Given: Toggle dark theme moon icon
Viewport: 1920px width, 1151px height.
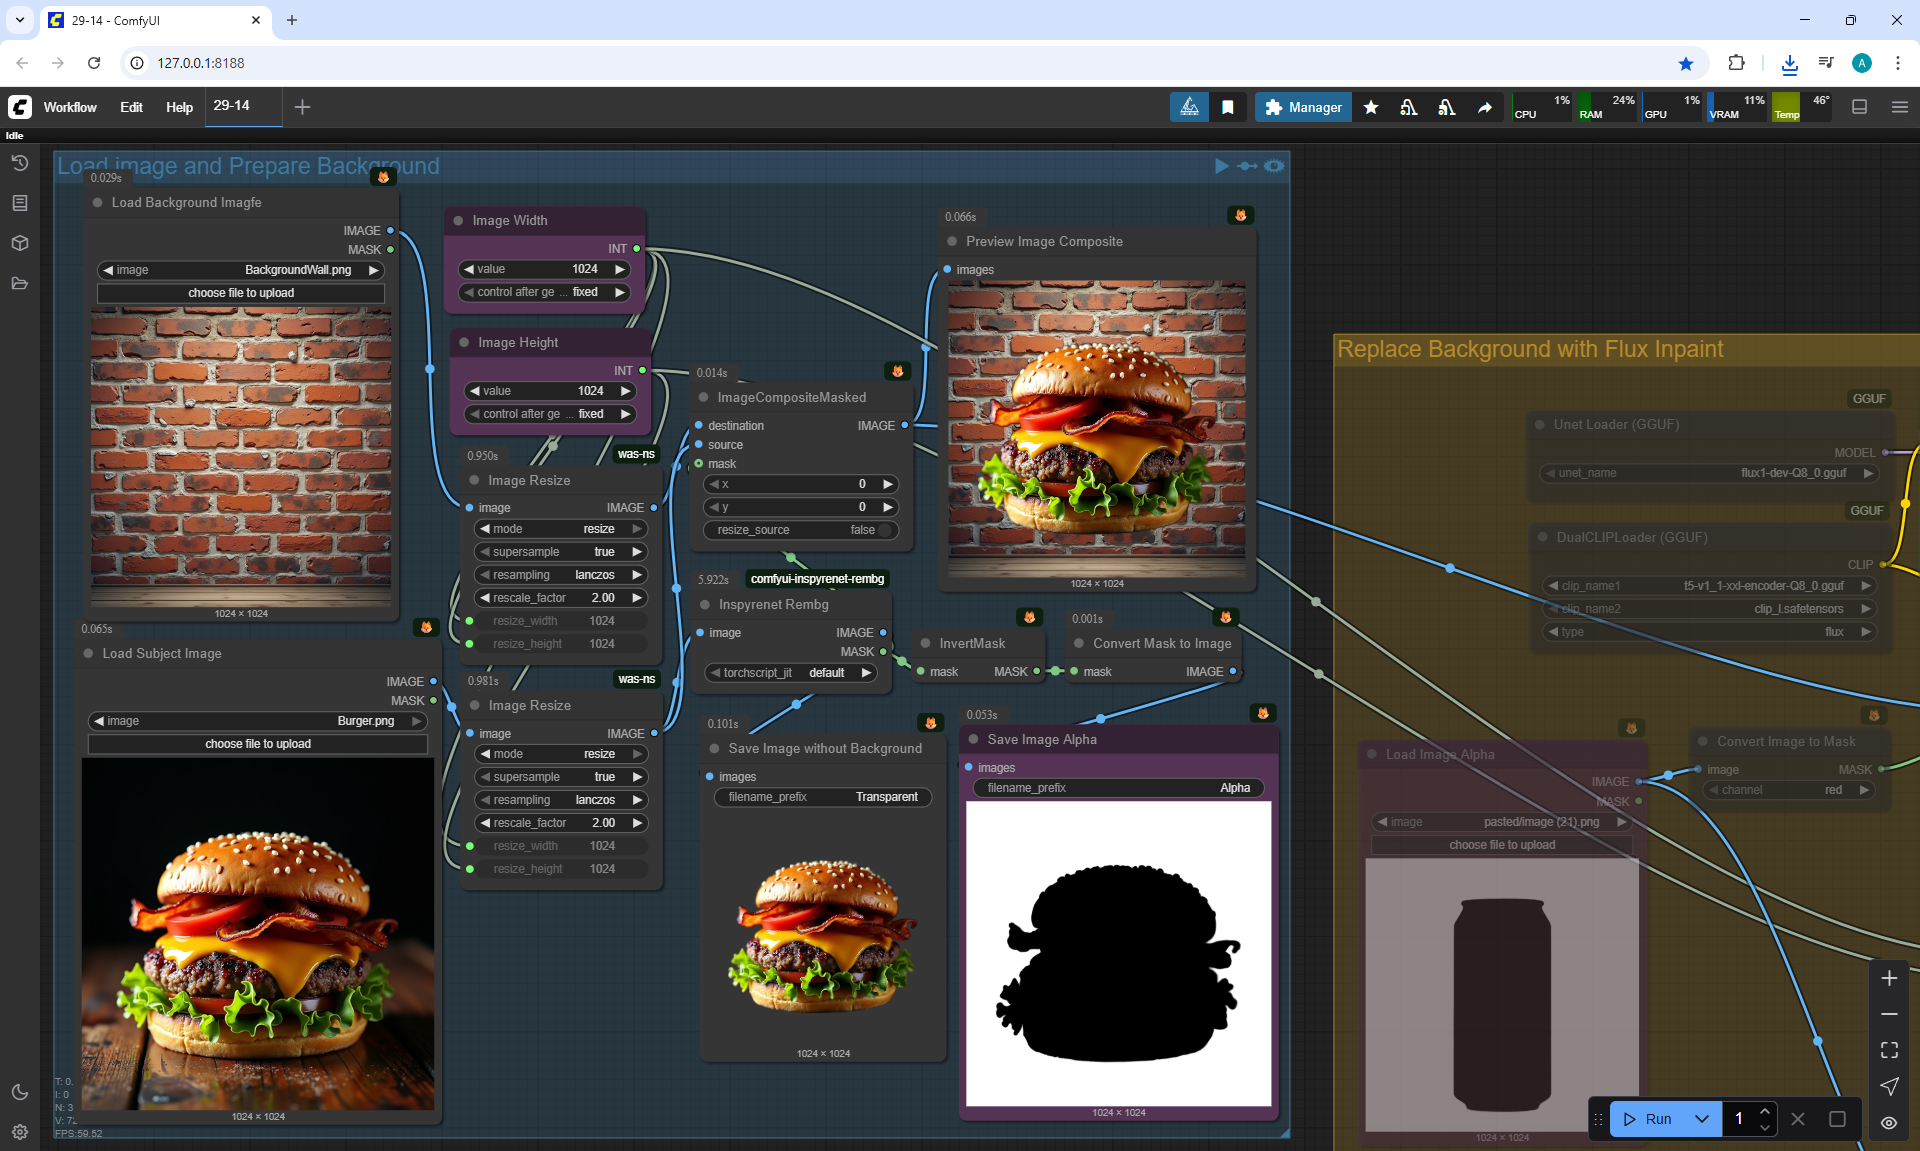Looking at the screenshot, I should pos(19,1092).
